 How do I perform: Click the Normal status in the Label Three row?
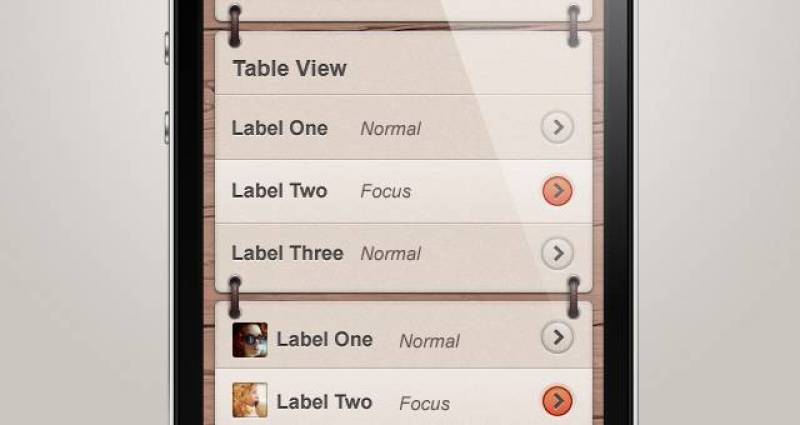click(x=390, y=254)
